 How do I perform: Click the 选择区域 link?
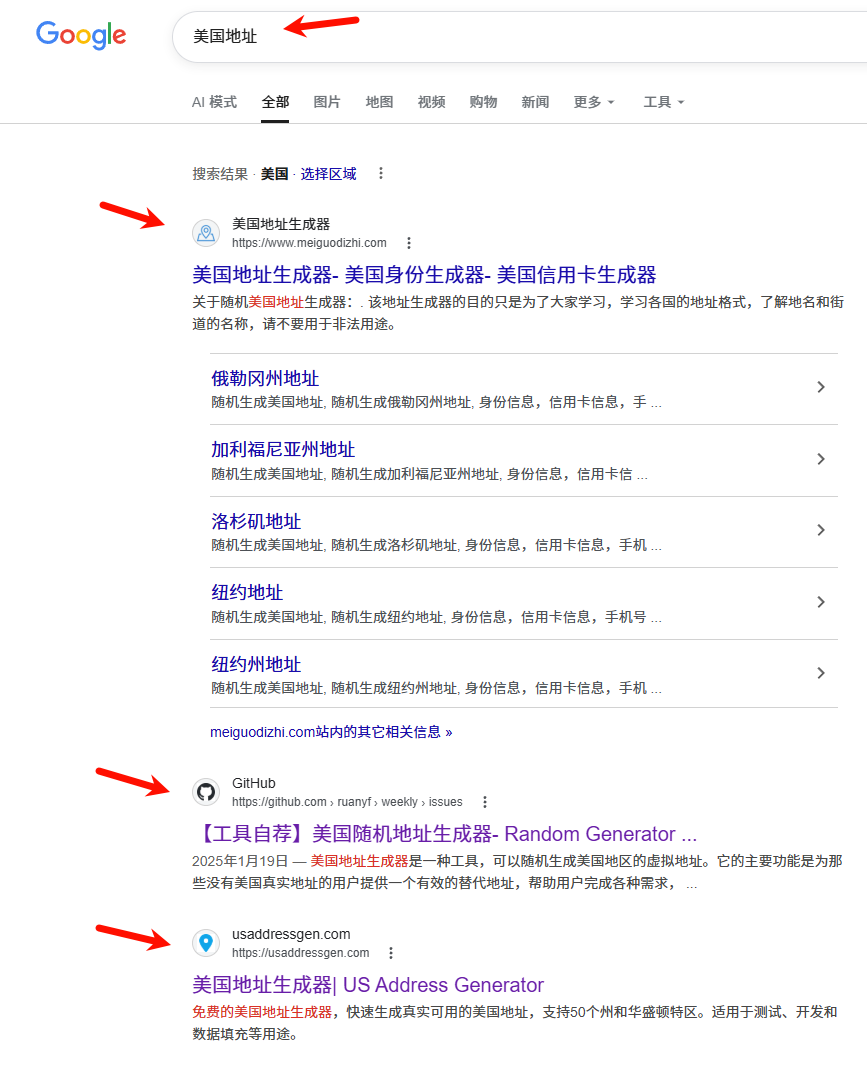(329, 174)
